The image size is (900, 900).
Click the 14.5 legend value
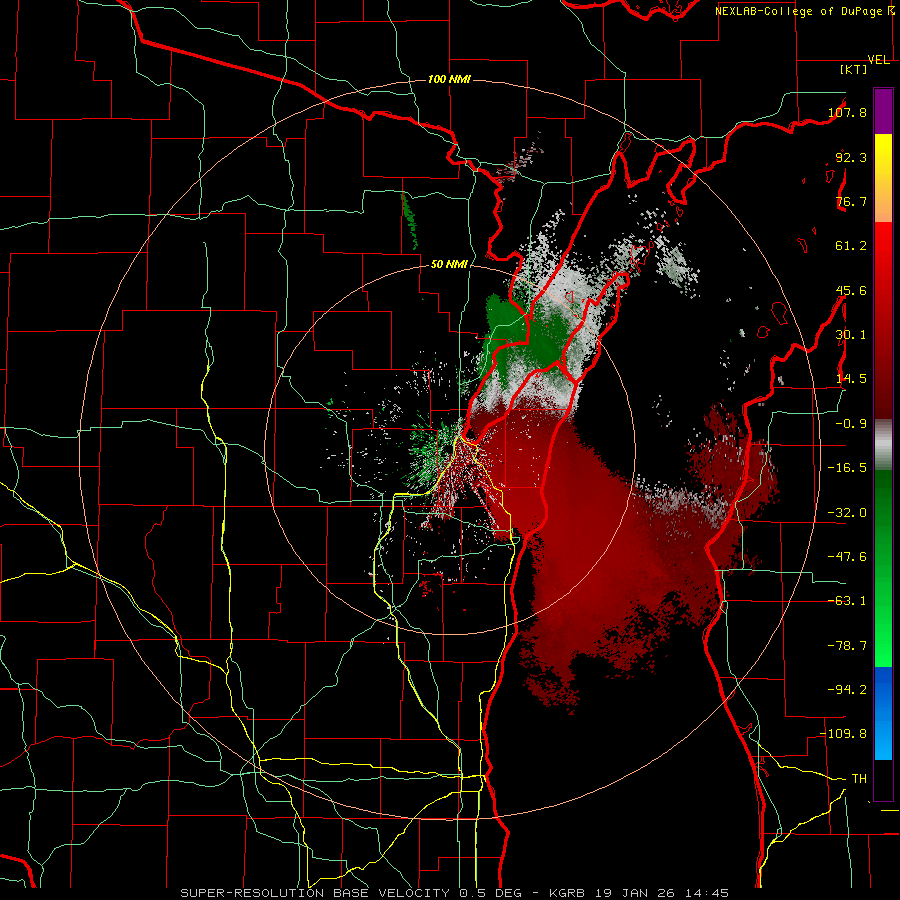(851, 379)
